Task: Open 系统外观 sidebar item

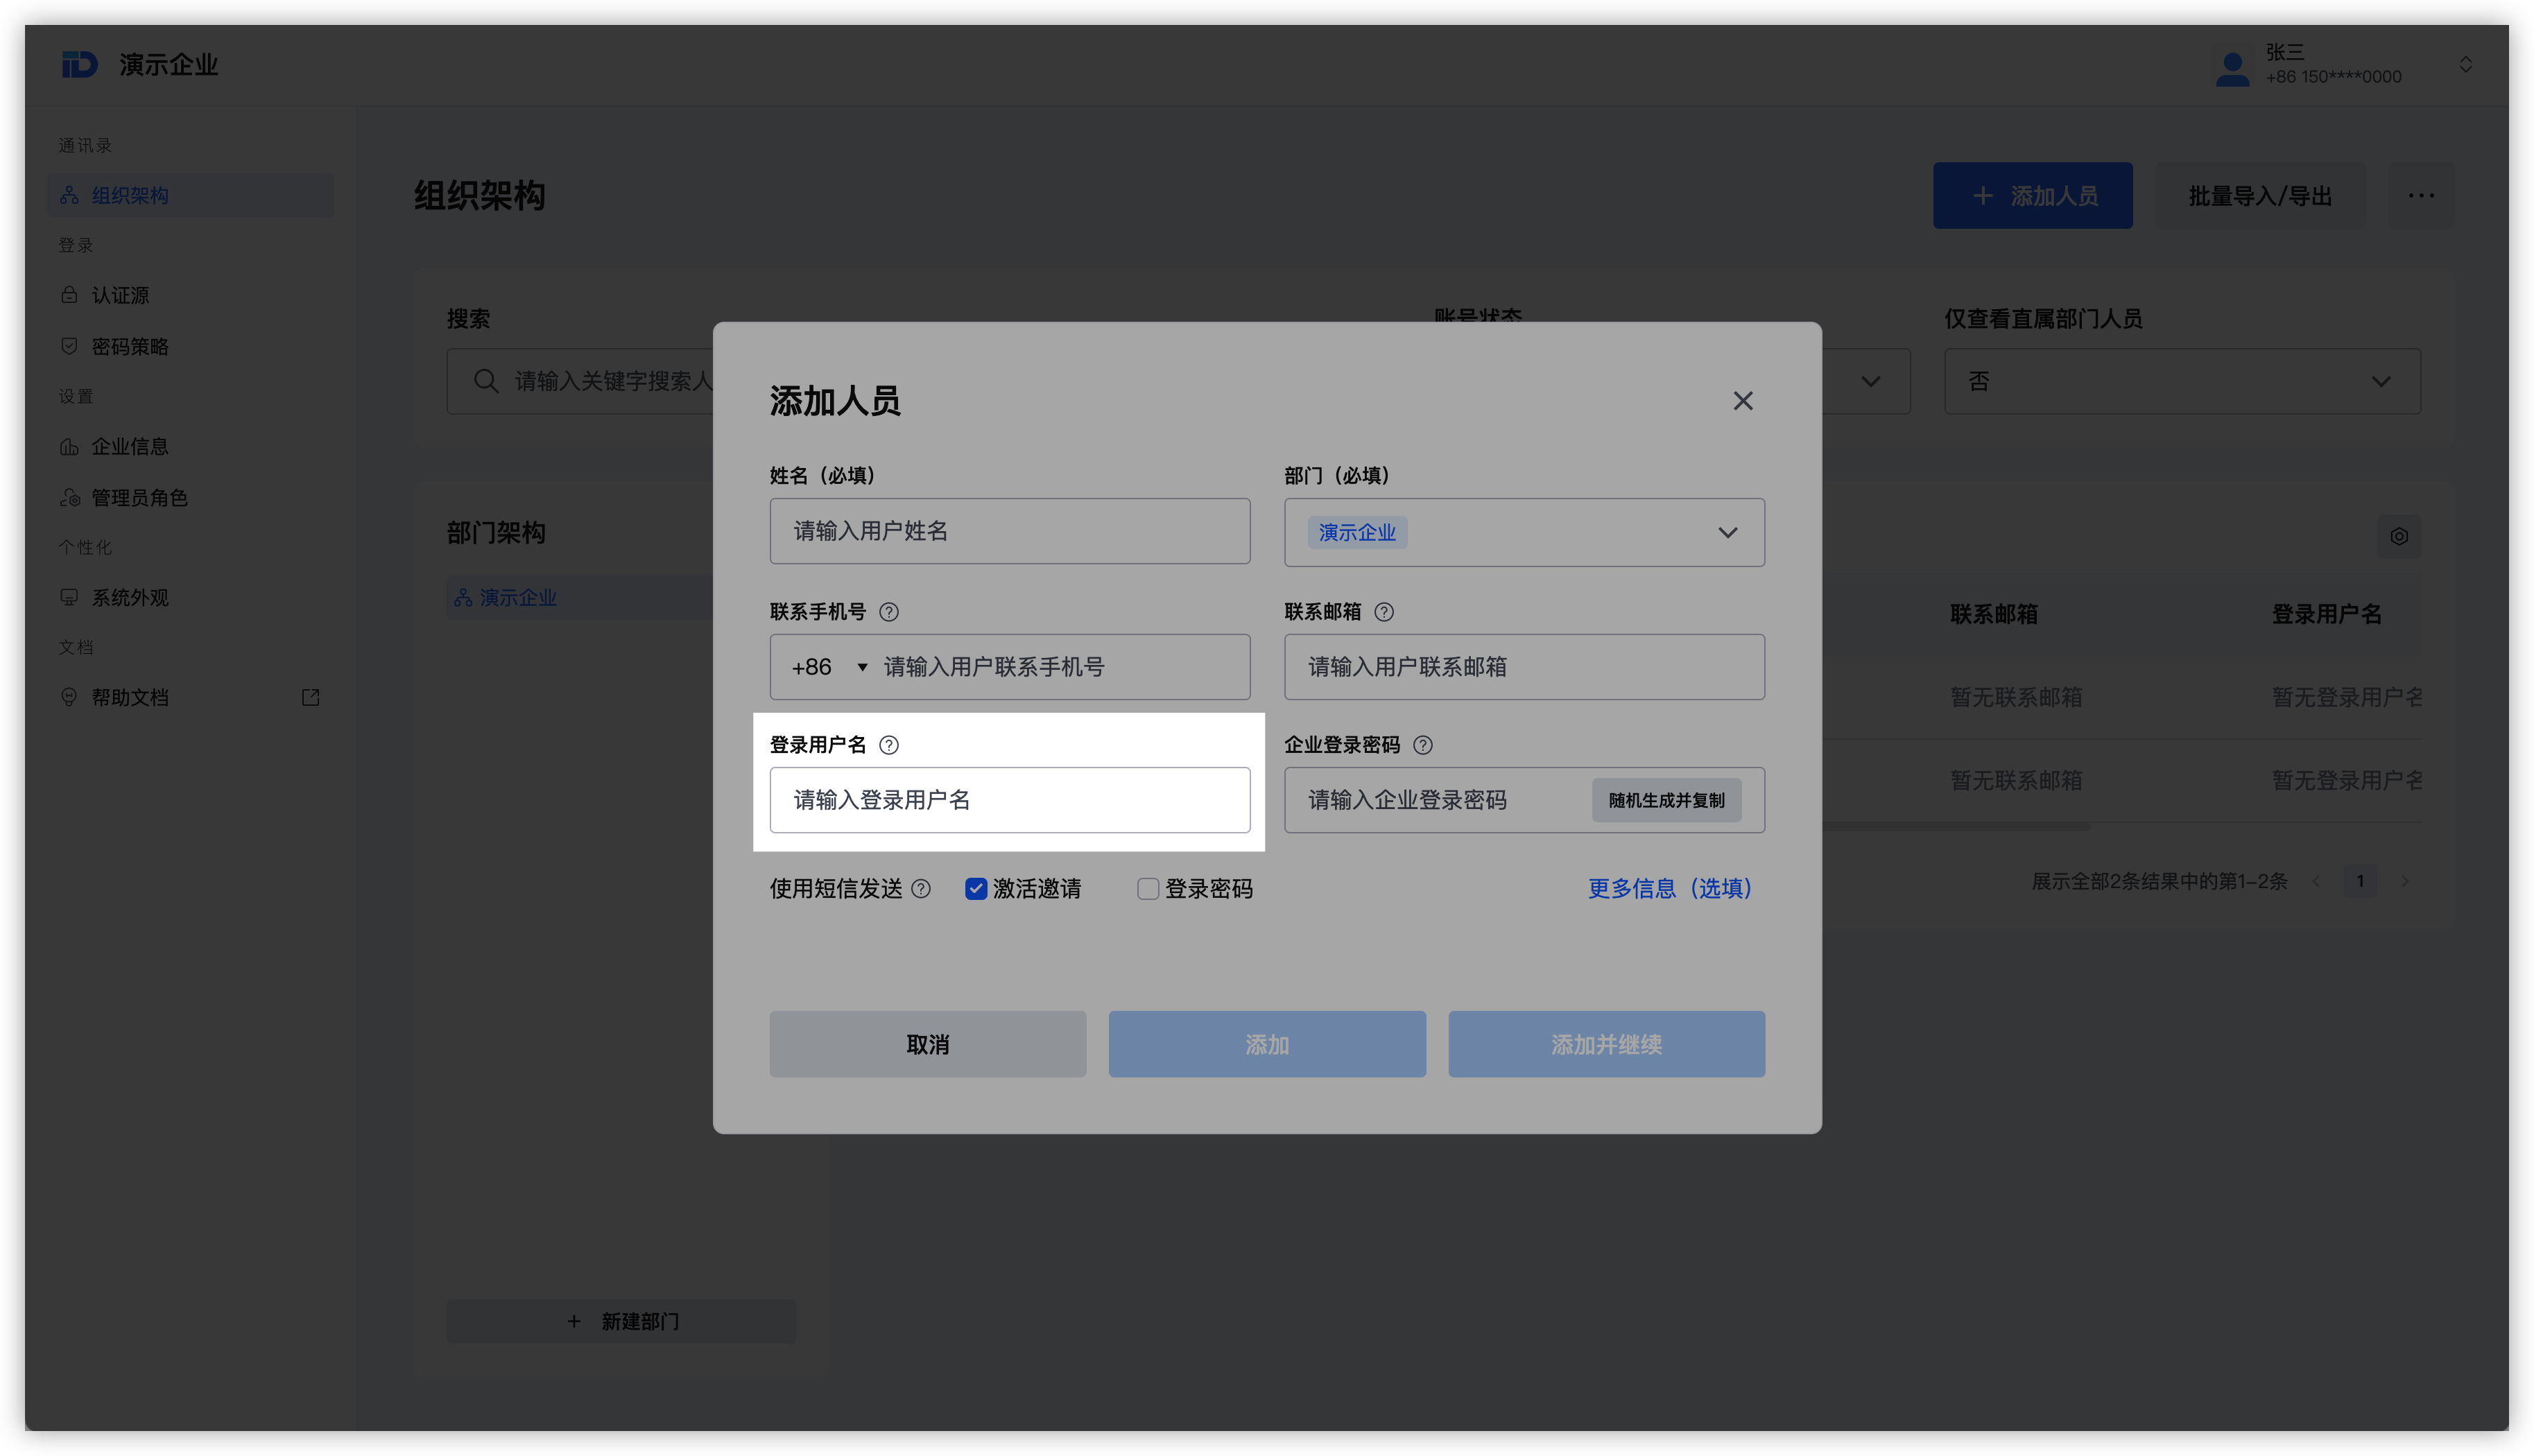Action: [190, 597]
